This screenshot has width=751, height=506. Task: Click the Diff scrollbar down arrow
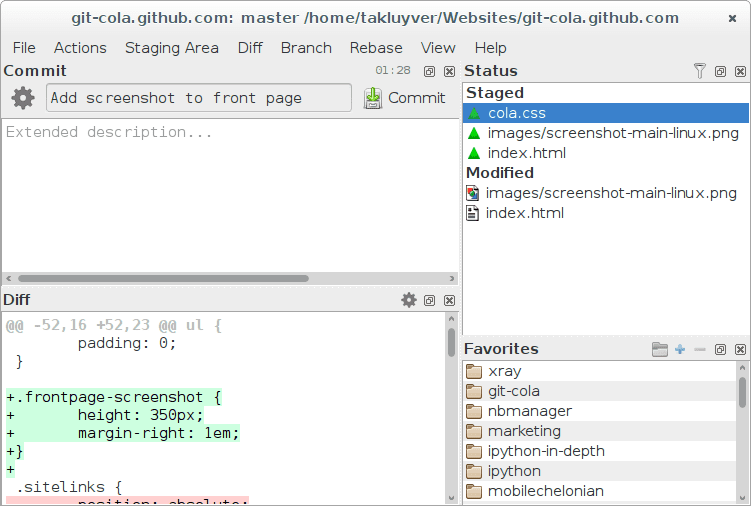pyautogui.click(x=451, y=498)
